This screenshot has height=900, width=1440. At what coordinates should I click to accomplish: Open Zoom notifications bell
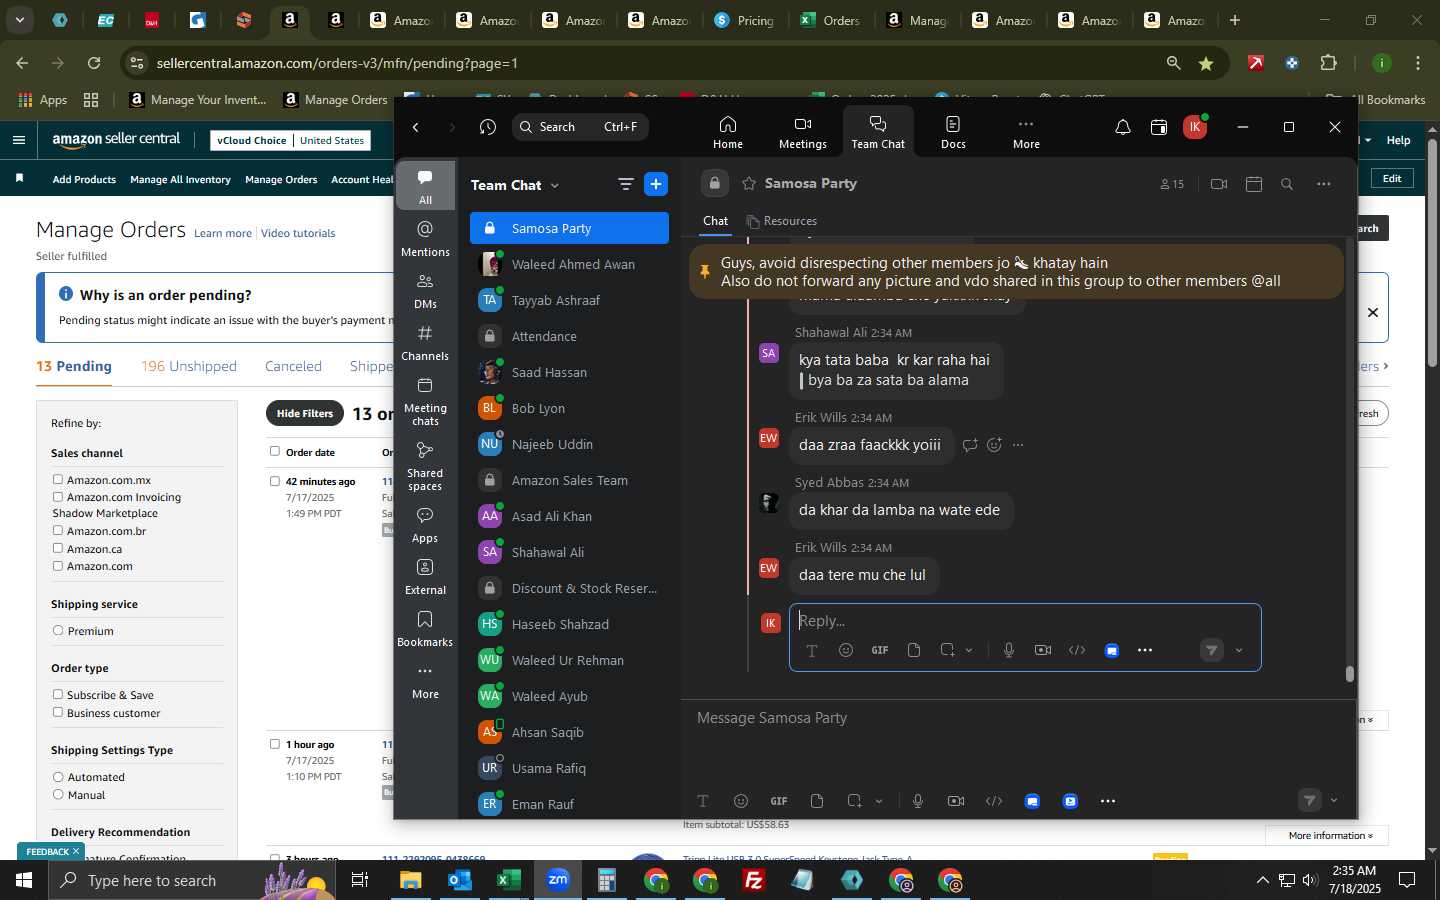1123,127
